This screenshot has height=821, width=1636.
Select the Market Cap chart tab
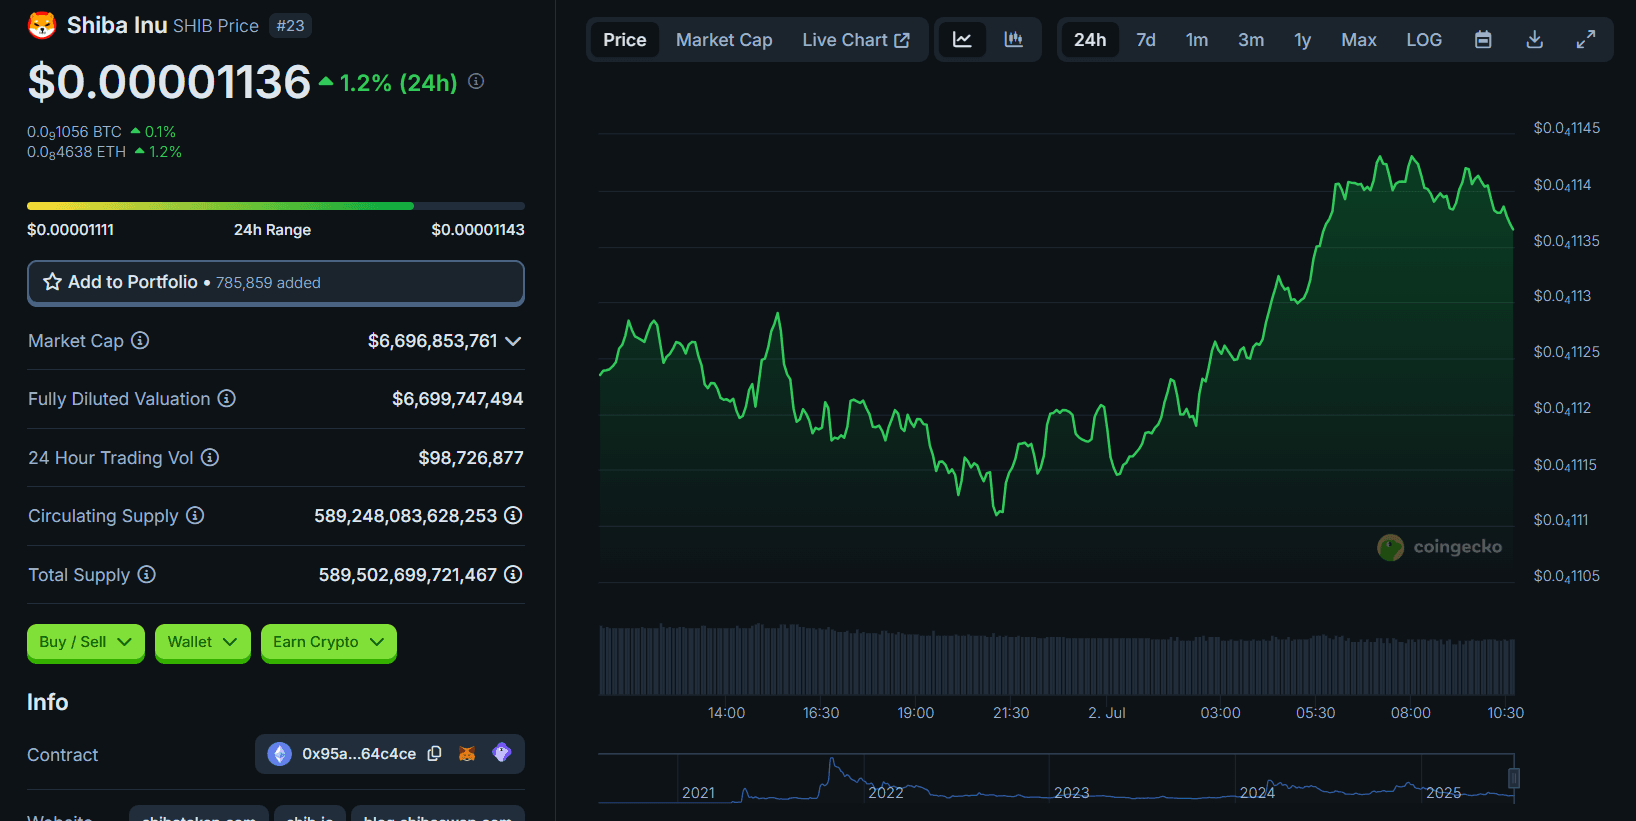tap(724, 40)
